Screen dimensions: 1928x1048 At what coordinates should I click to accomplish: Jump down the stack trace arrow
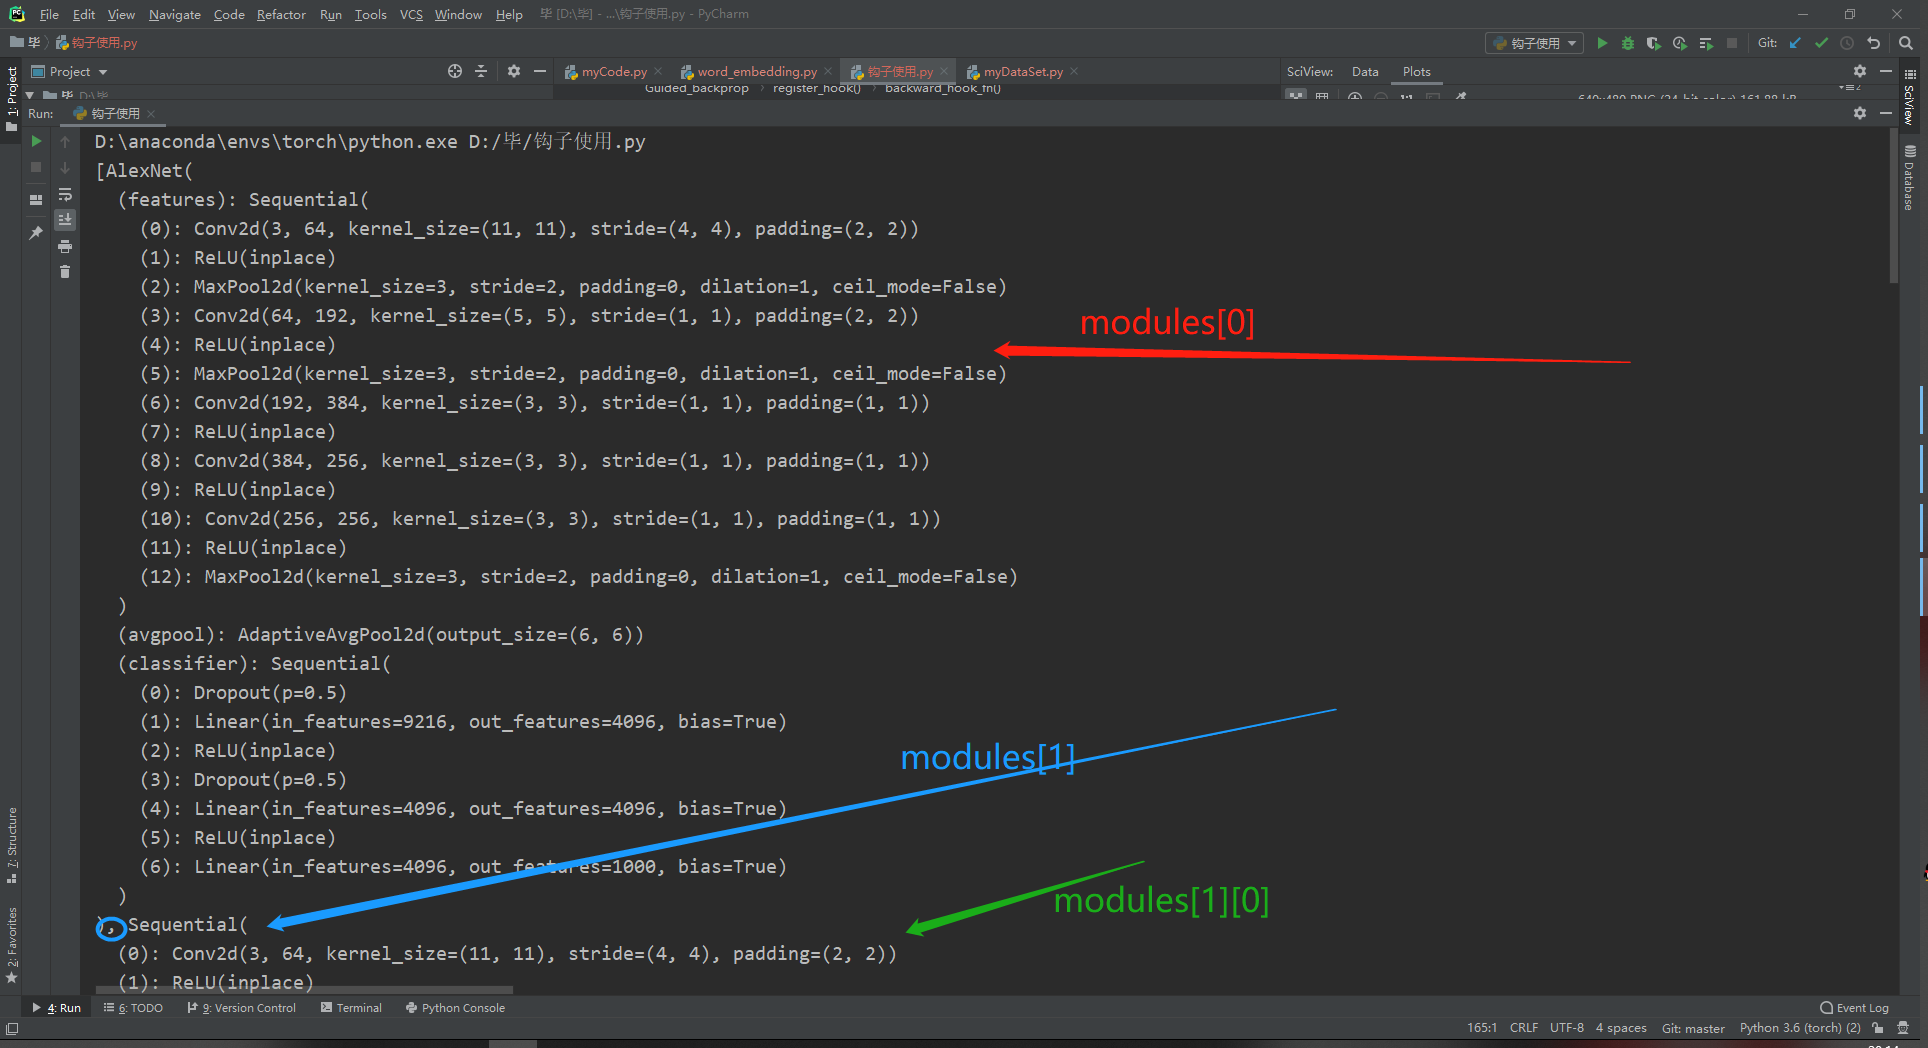pyautogui.click(x=65, y=167)
